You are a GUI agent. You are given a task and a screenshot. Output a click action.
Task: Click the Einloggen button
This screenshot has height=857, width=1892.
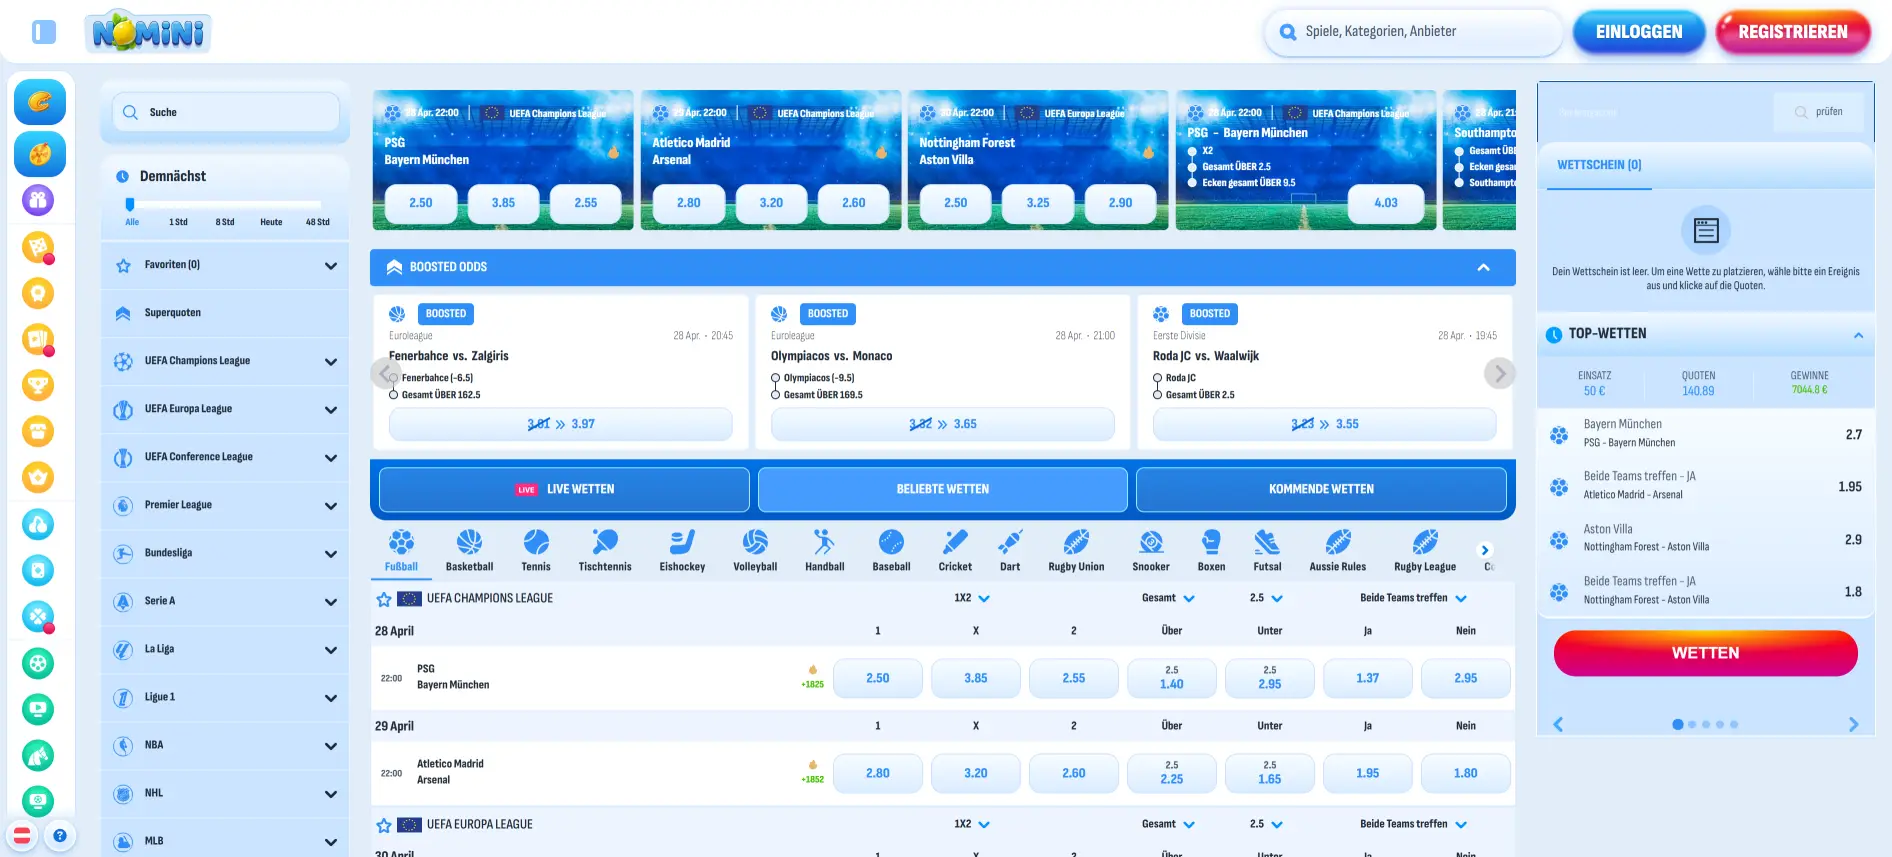click(x=1638, y=32)
